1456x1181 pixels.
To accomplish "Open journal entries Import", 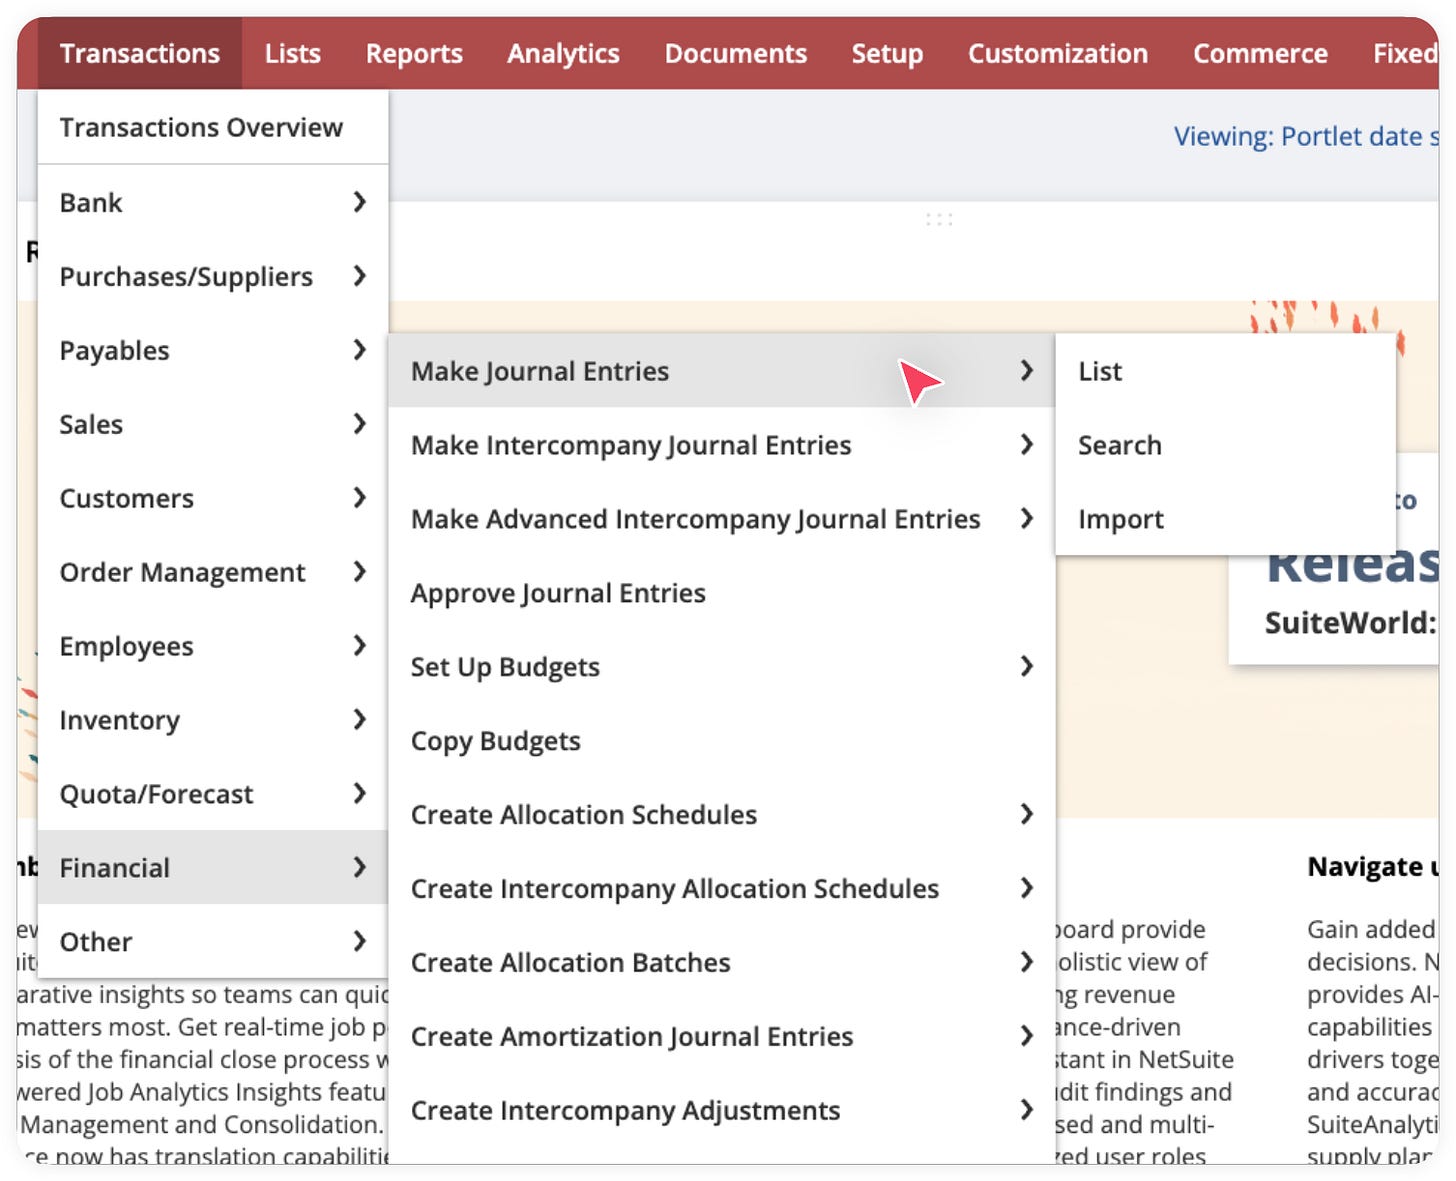I will point(1225,519).
